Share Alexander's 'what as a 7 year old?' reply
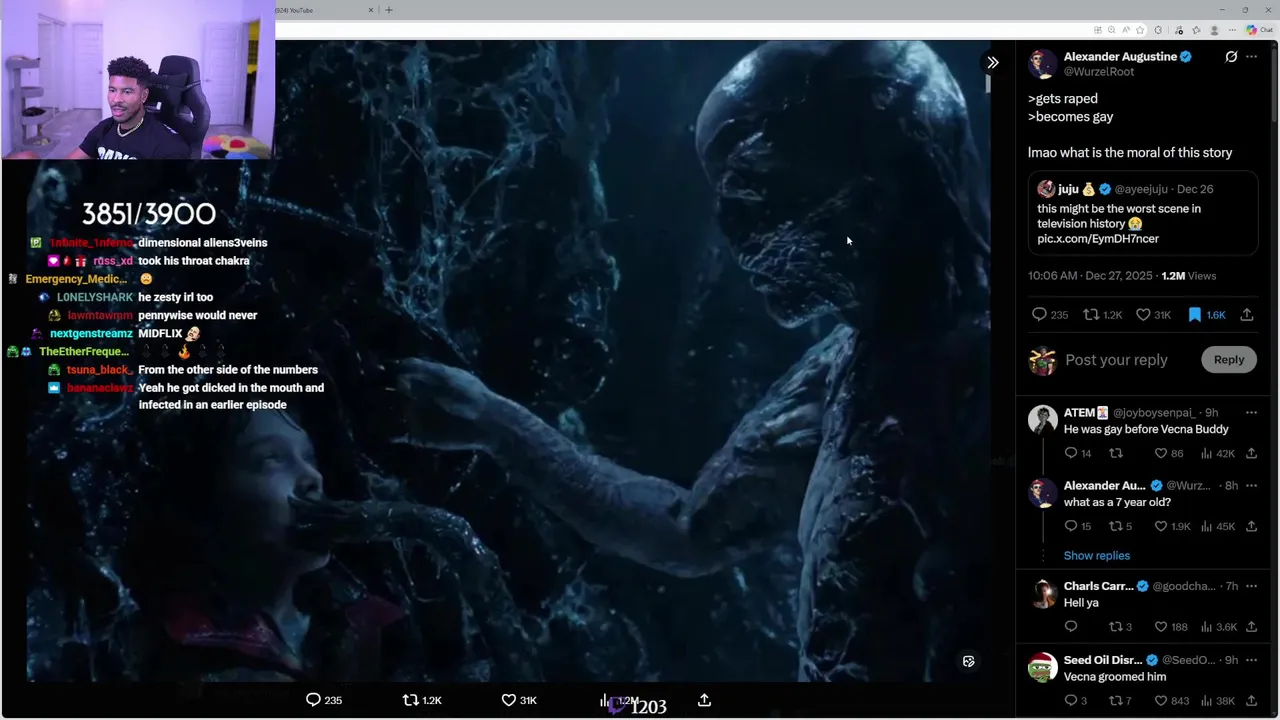Image resolution: width=1280 pixels, height=720 pixels. pyautogui.click(x=1251, y=526)
